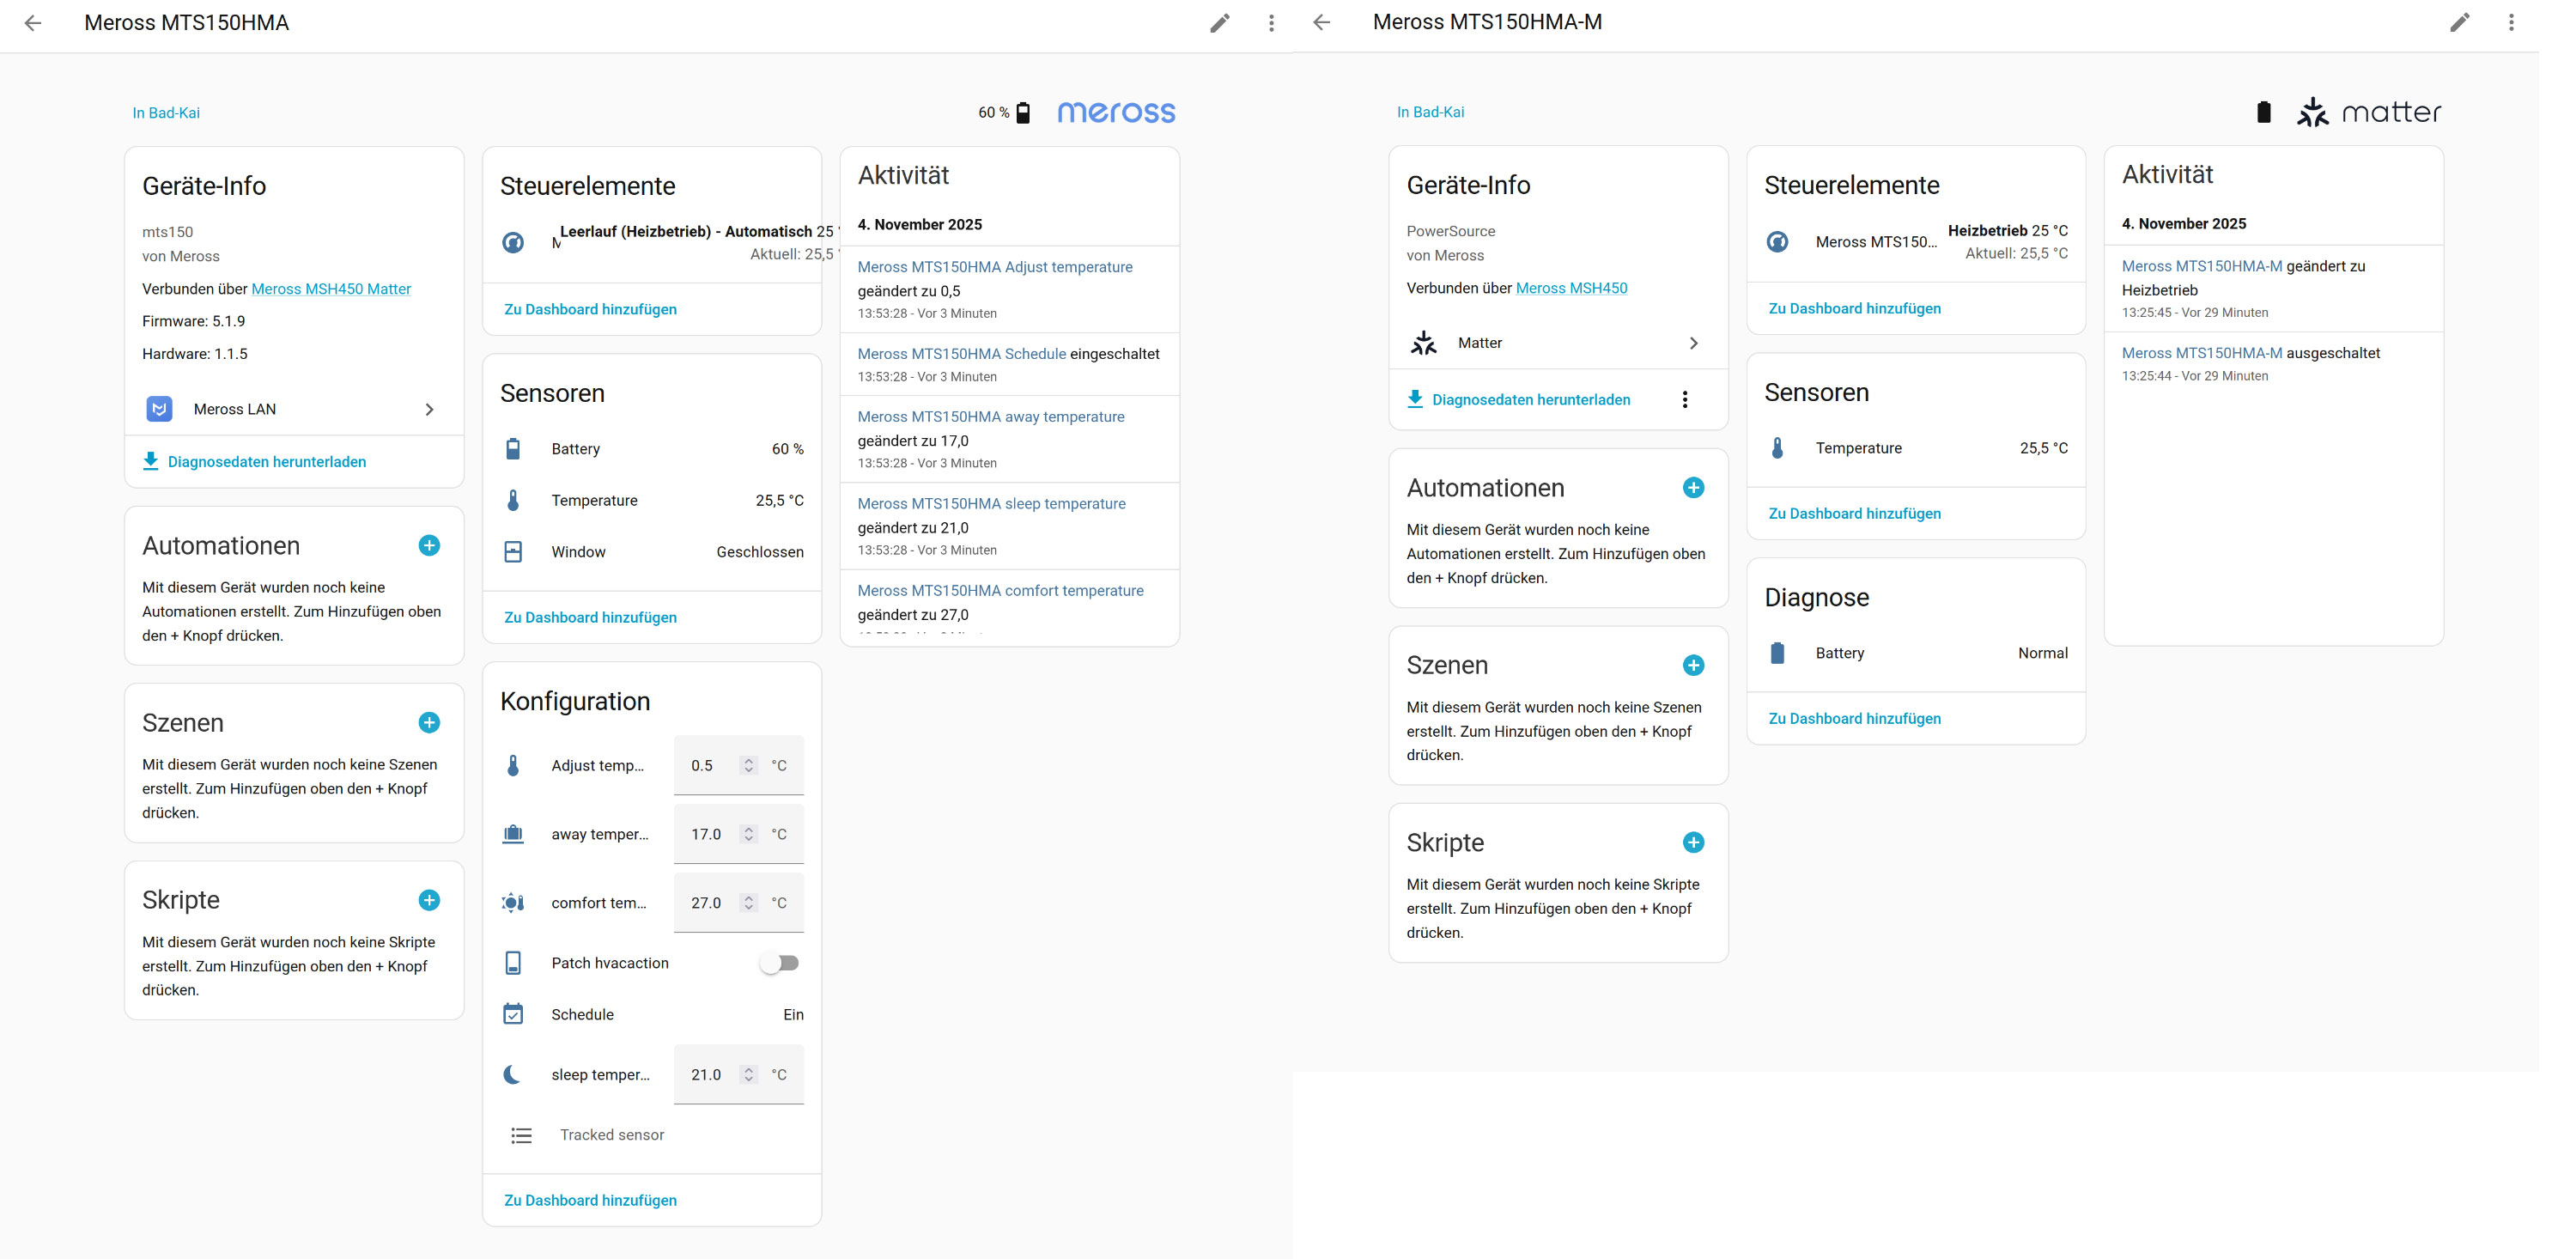The width and height of the screenshot is (2576, 1259).
Task: Download diagnostics data for MTS150HMA
Action: coord(266,462)
